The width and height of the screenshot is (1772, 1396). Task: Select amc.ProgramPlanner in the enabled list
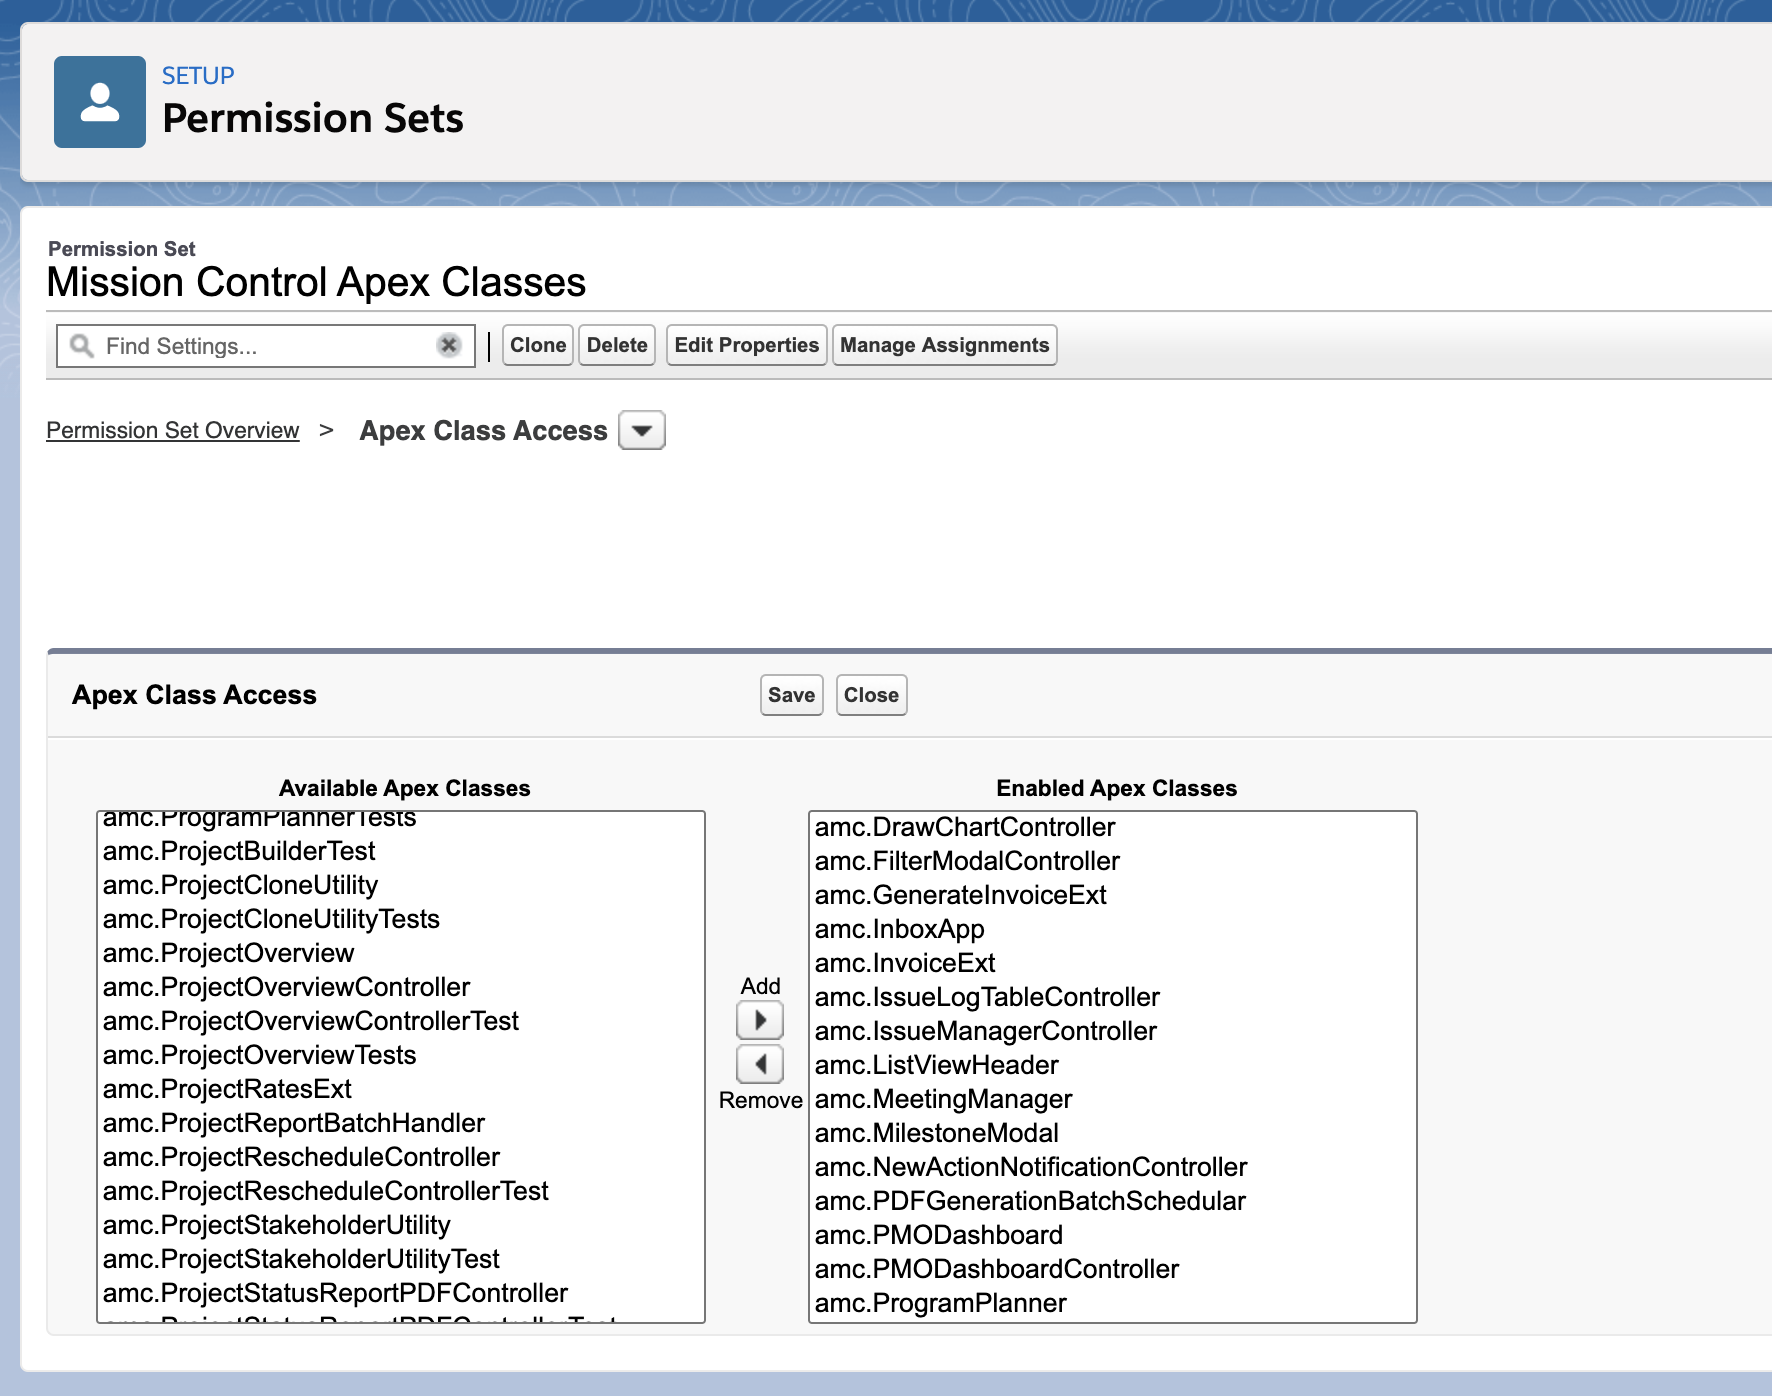click(x=939, y=1303)
